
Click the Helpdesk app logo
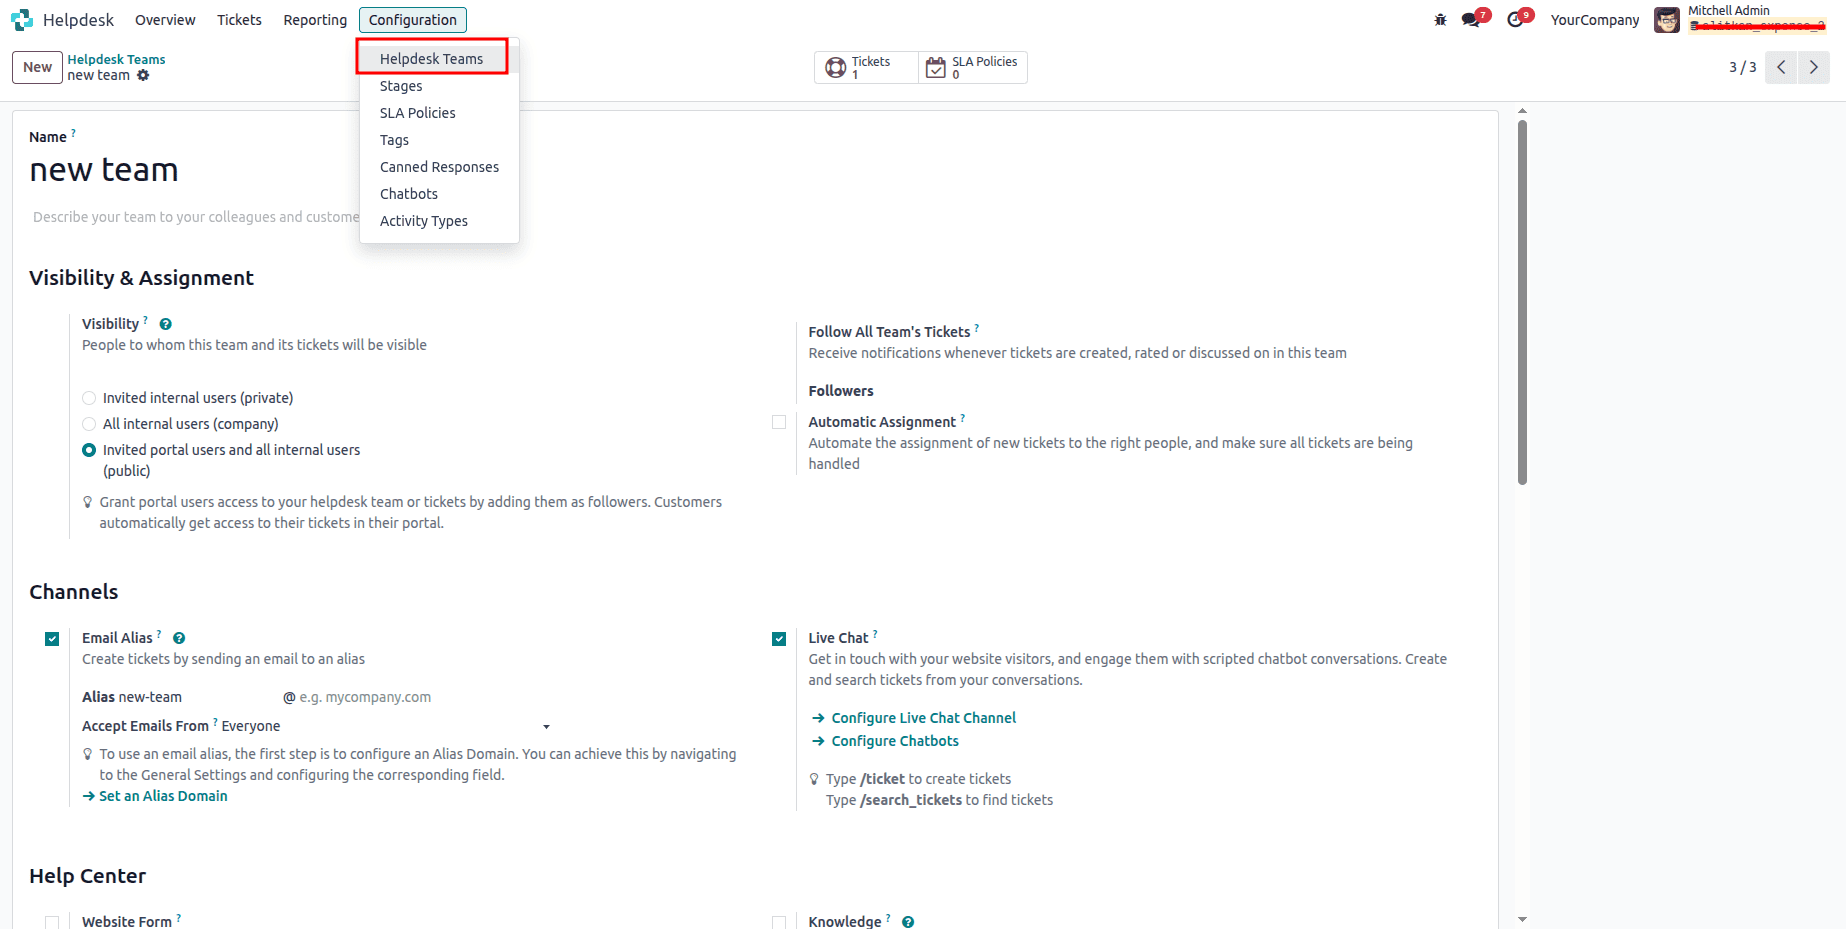pos(21,19)
